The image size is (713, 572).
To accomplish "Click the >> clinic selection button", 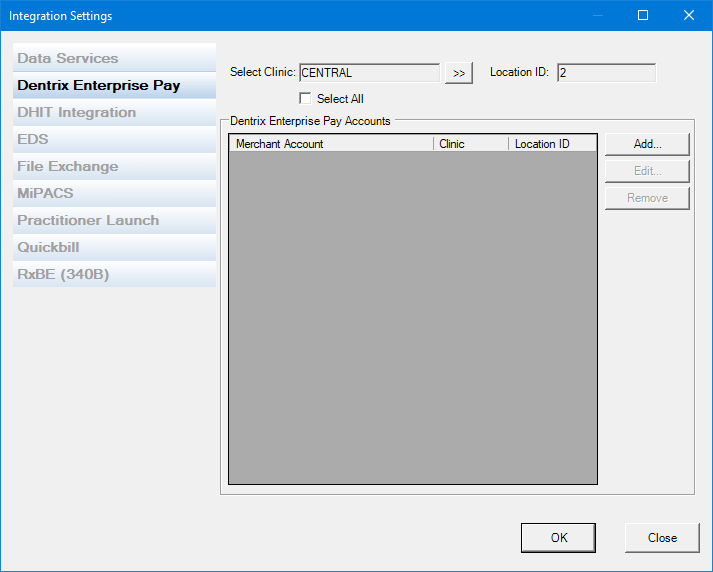I will [458, 73].
